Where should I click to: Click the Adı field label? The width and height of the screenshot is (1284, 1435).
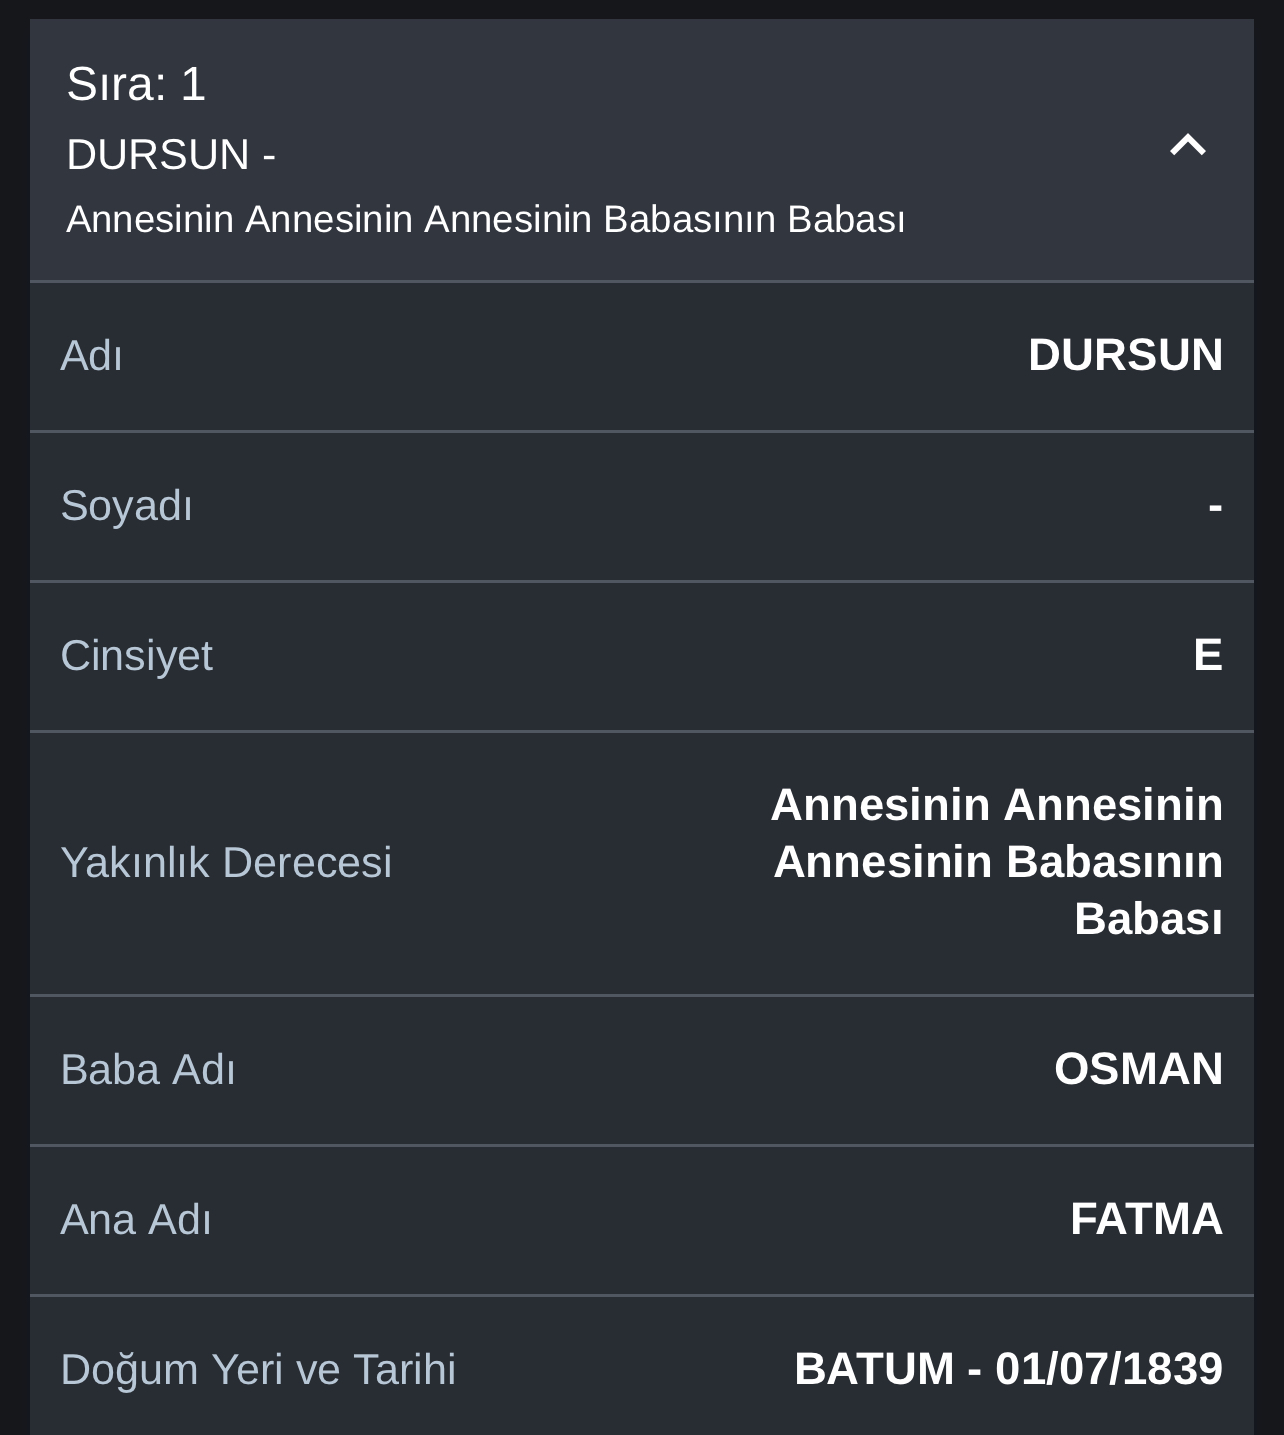click(91, 356)
